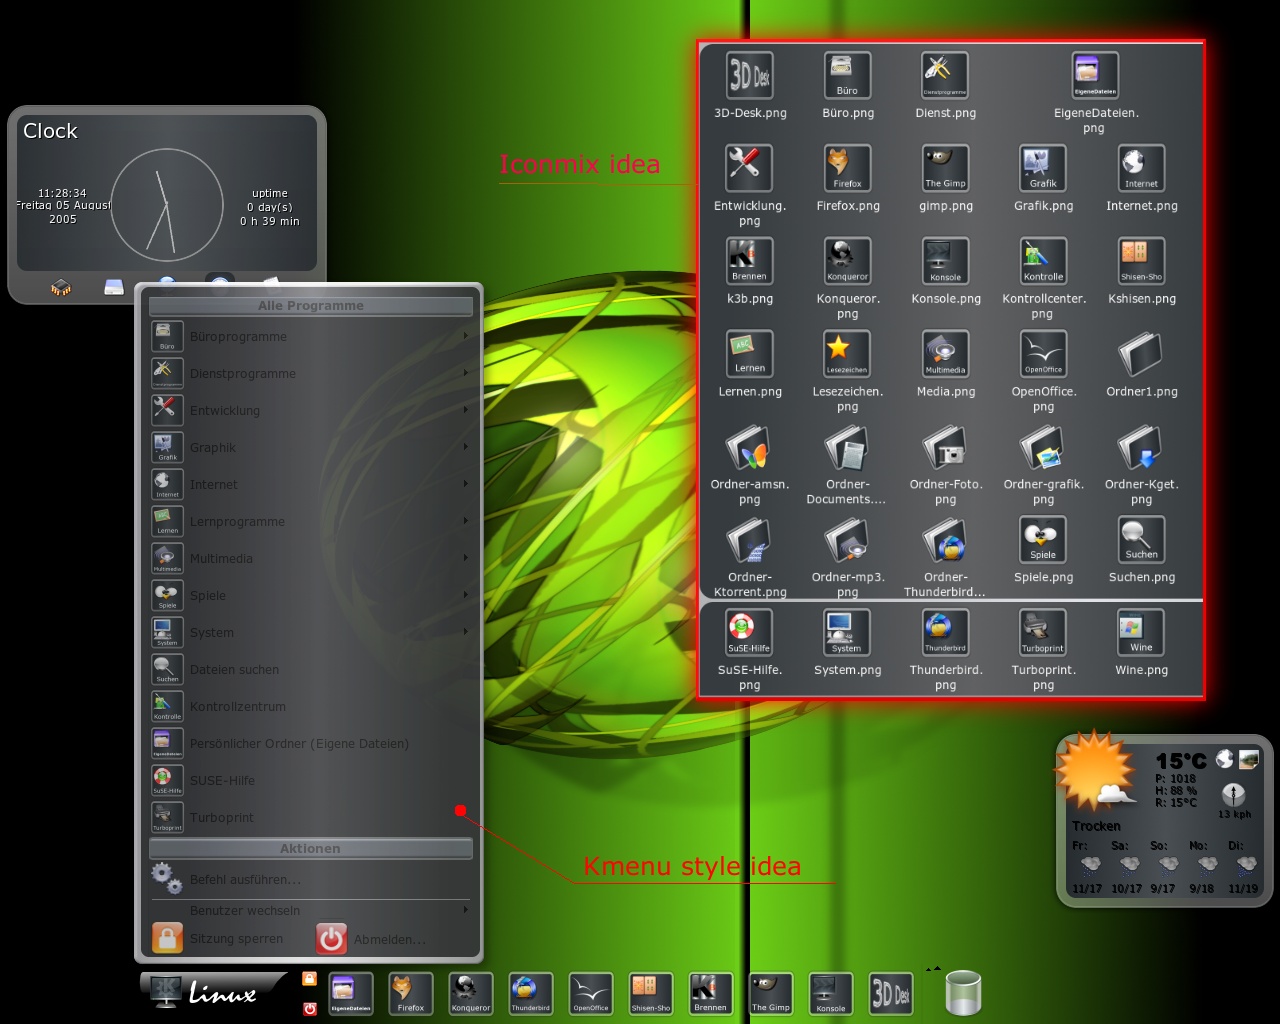Viewport: 1280px width, 1024px height.
Task: Open the trash can in the dock
Action: click(x=963, y=993)
